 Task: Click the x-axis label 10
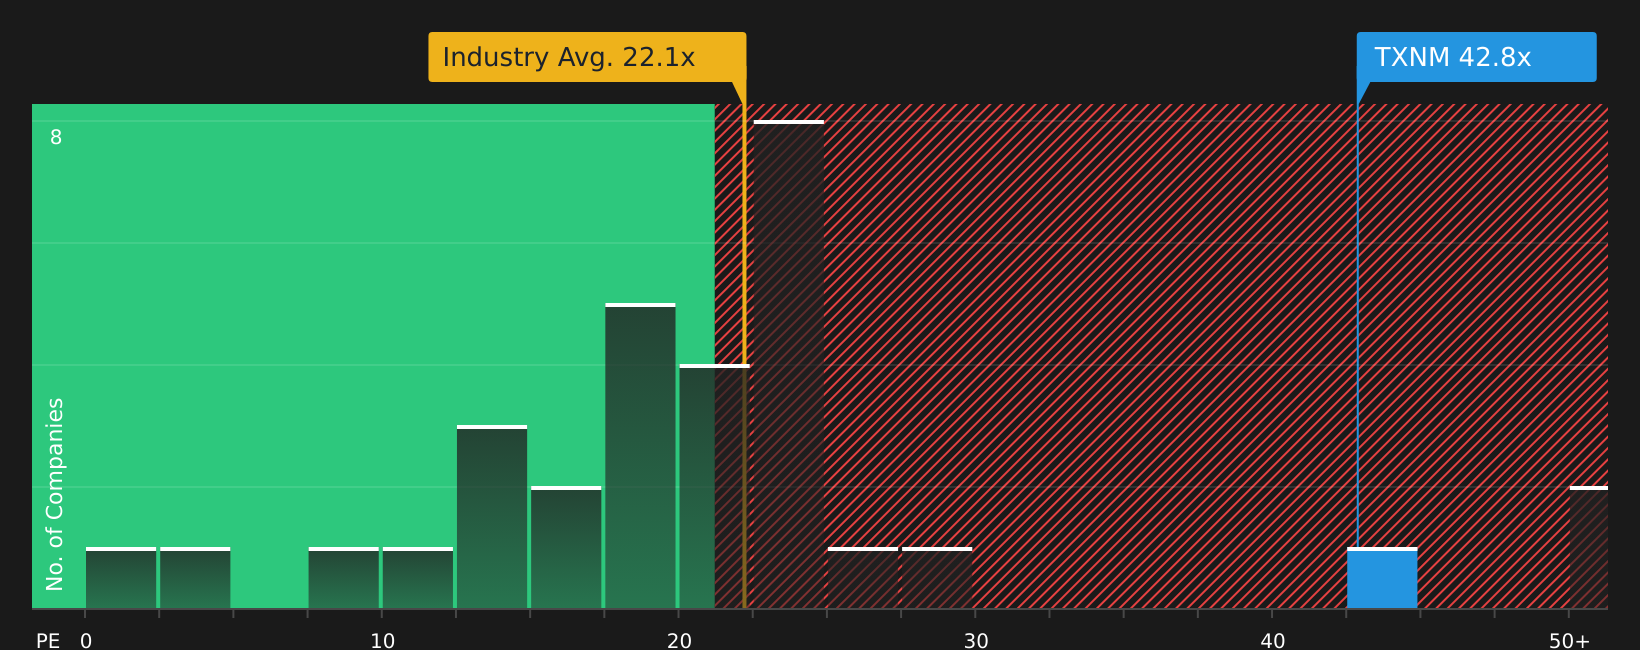[x=383, y=641]
